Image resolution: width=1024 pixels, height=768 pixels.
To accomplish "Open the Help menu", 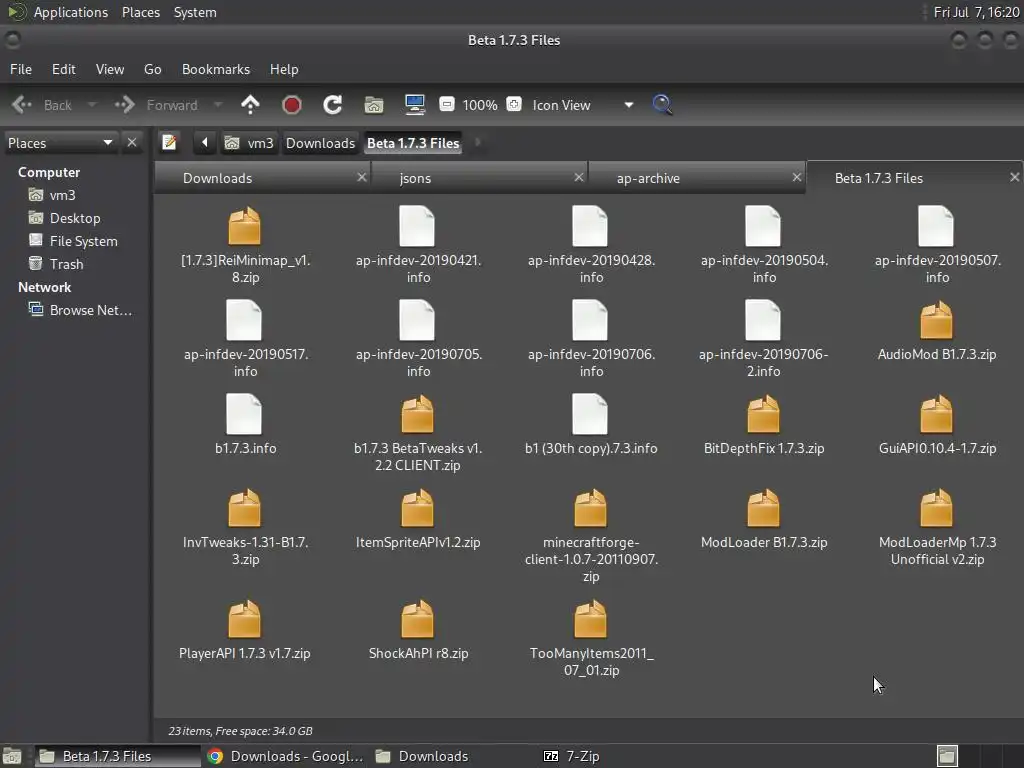I will 284,69.
